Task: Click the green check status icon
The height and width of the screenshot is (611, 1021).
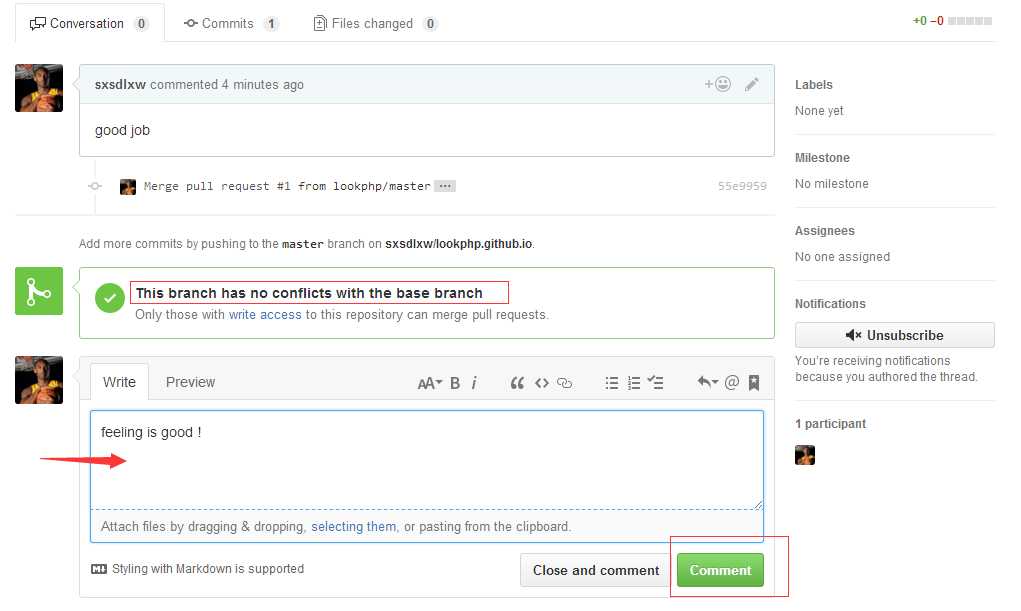Action: click(109, 298)
